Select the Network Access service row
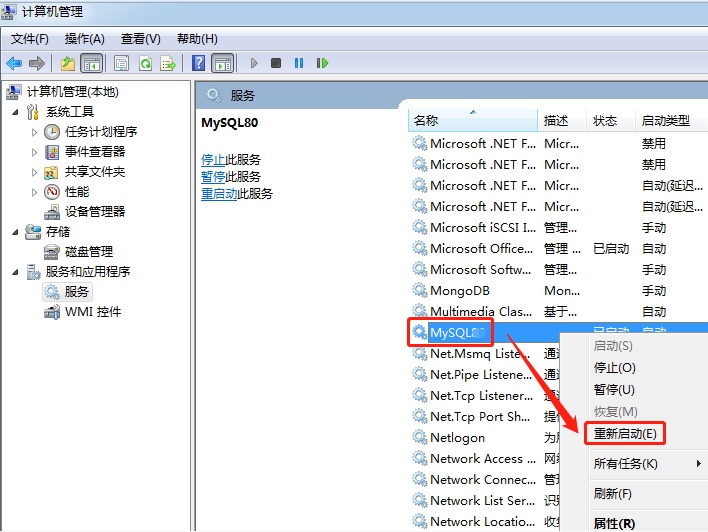 (484, 458)
